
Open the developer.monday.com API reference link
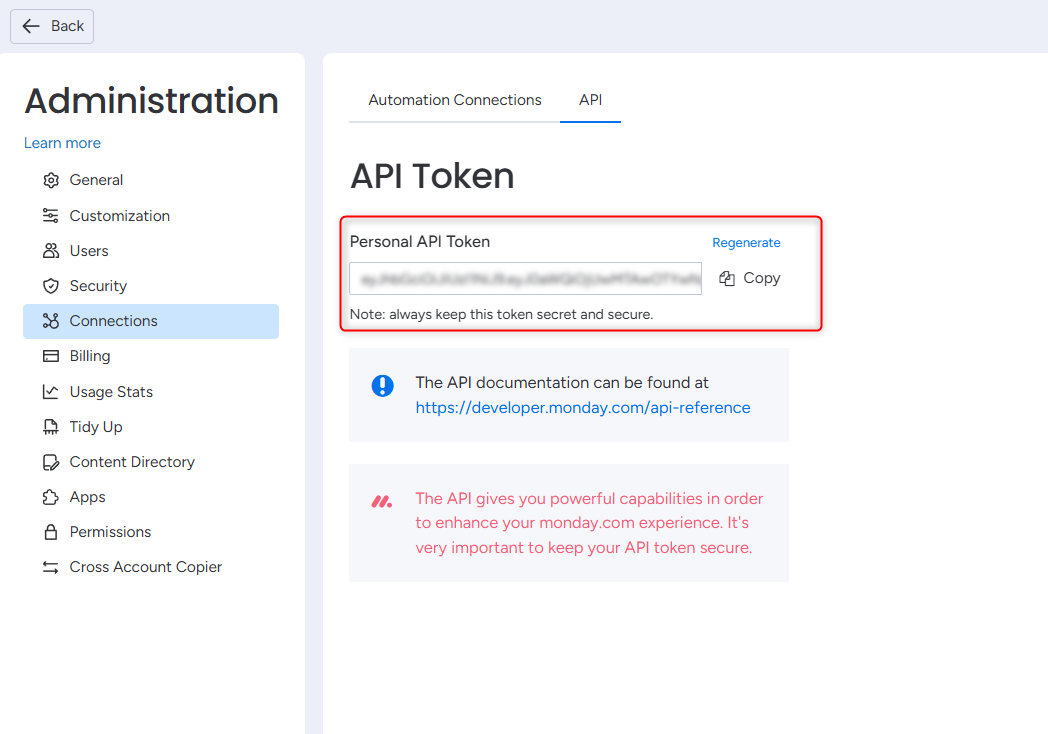[x=583, y=408]
